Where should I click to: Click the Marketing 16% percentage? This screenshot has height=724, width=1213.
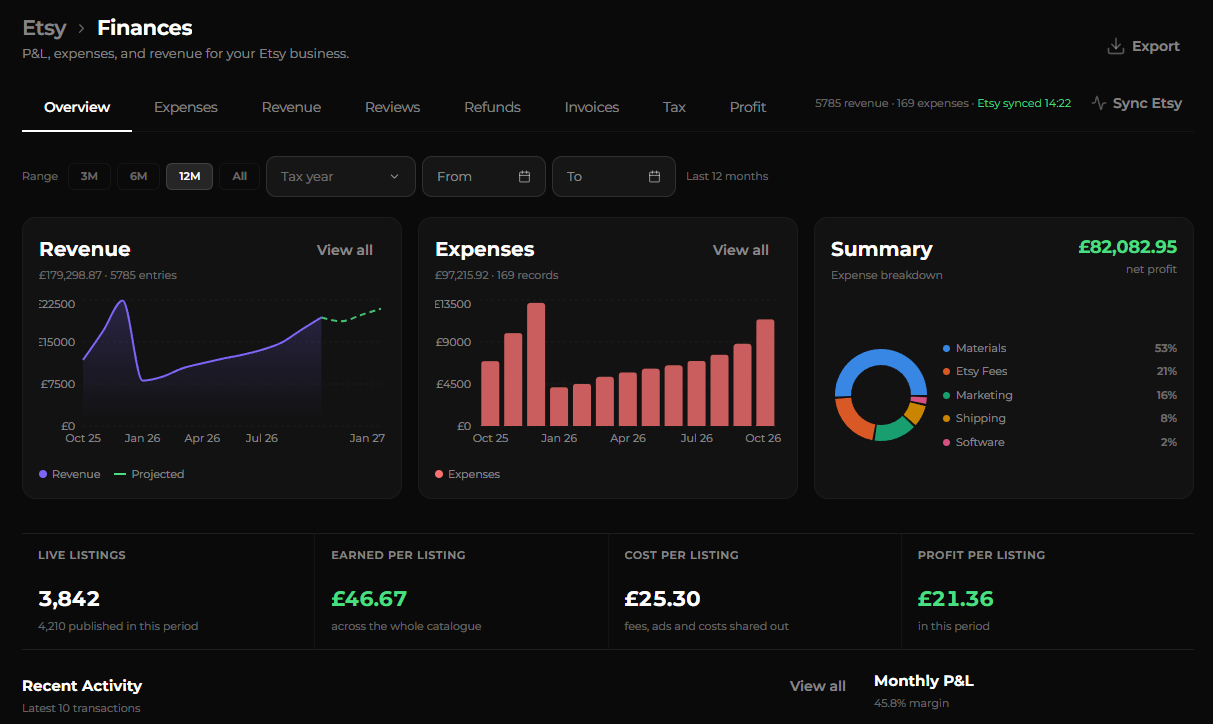(x=1165, y=395)
